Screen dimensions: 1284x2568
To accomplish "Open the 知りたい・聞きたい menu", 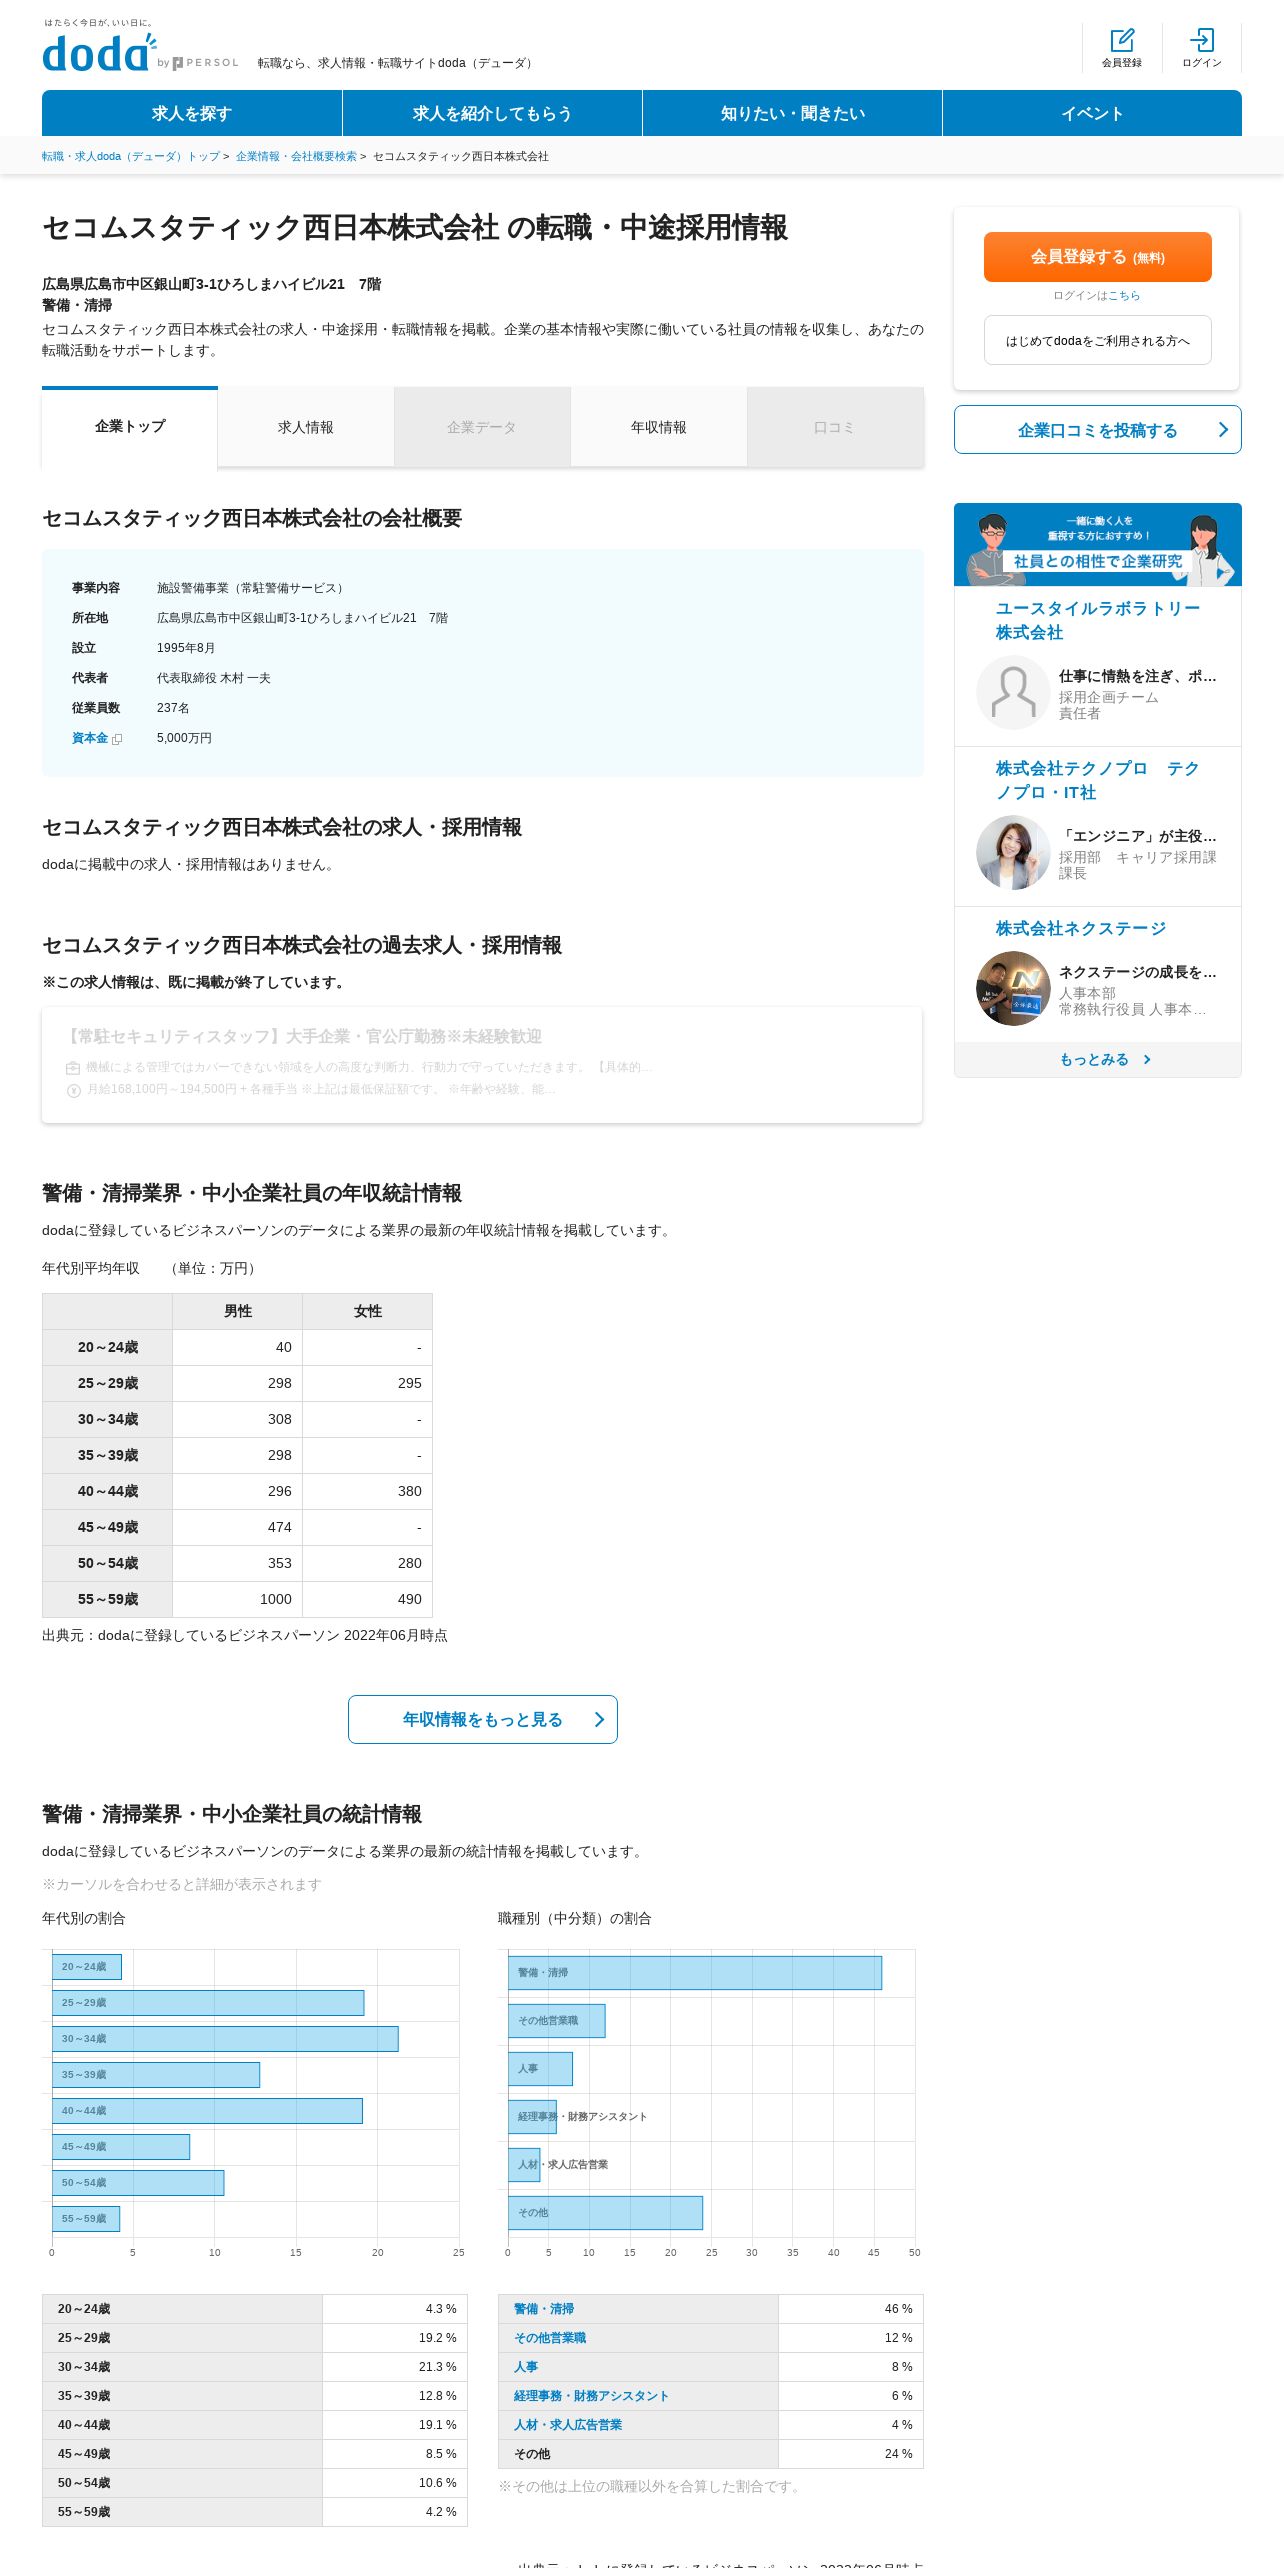I will click(792, 113).
